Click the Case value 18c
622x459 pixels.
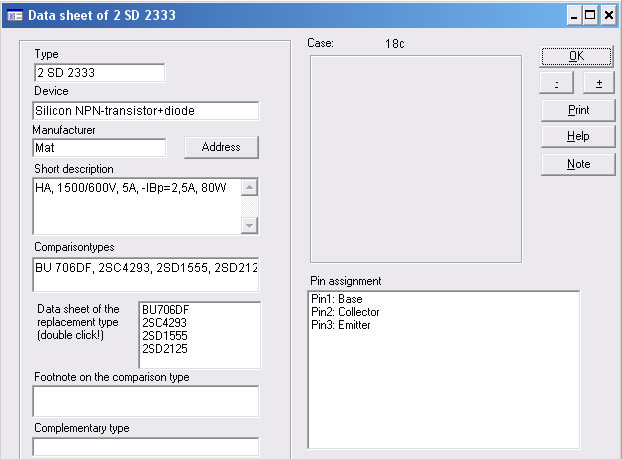click(395, 44)
